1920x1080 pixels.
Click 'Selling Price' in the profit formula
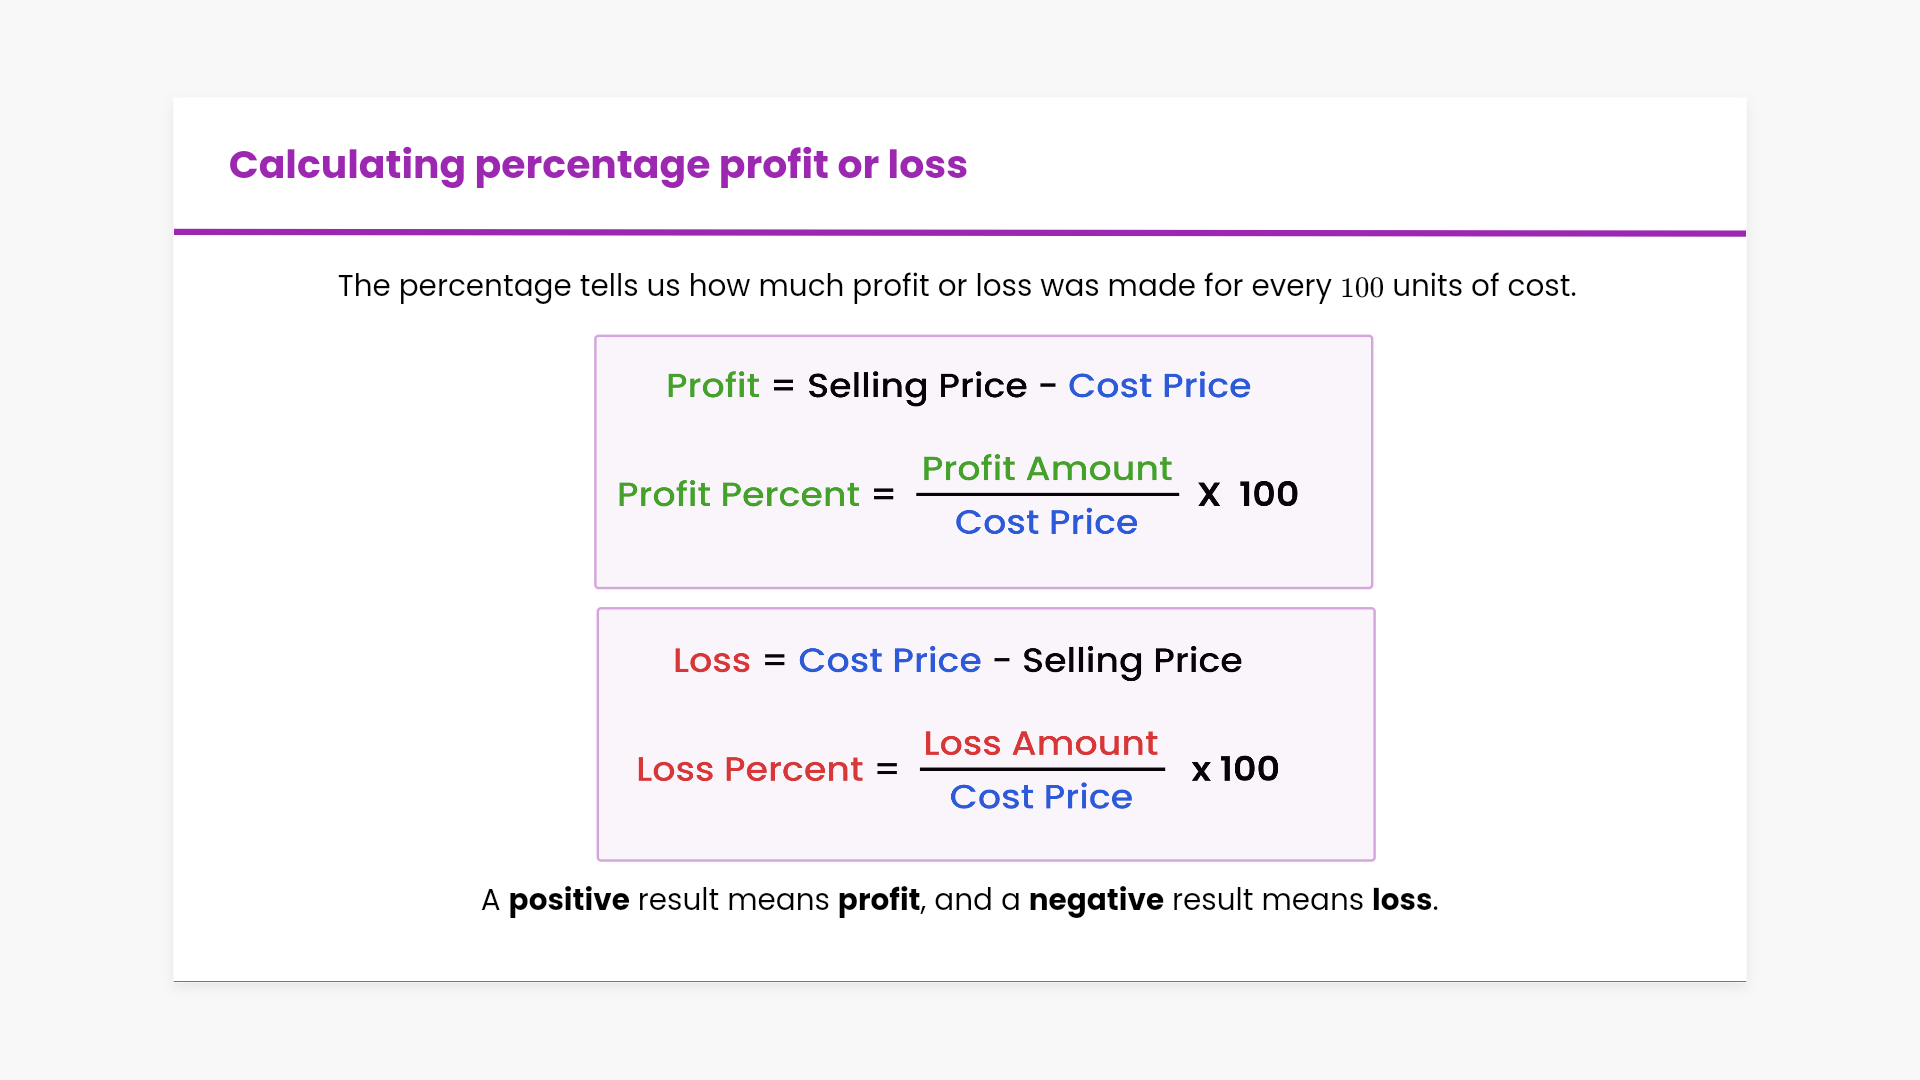916,386
